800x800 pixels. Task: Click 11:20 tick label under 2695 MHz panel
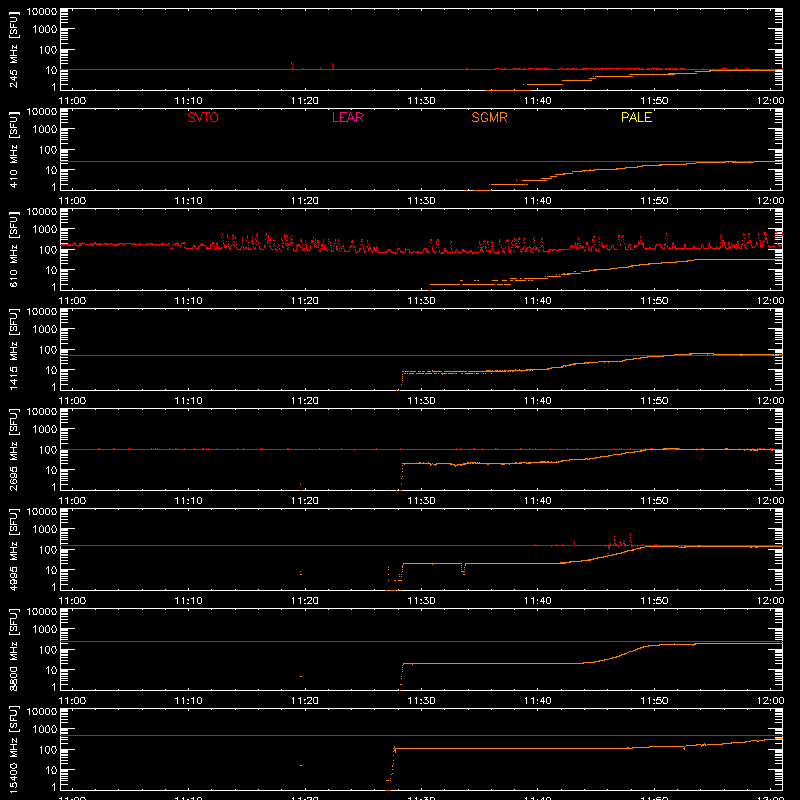[x=305, y=501]
